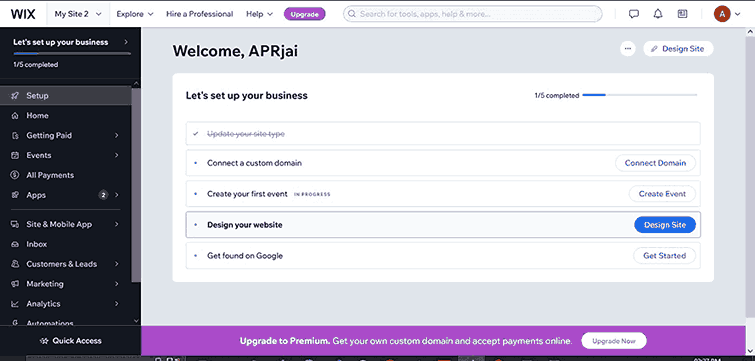The width and height of the screenshot is (755, 361).
Task: Expand Site & Mobile App submenu
Action: click(117, 224)
